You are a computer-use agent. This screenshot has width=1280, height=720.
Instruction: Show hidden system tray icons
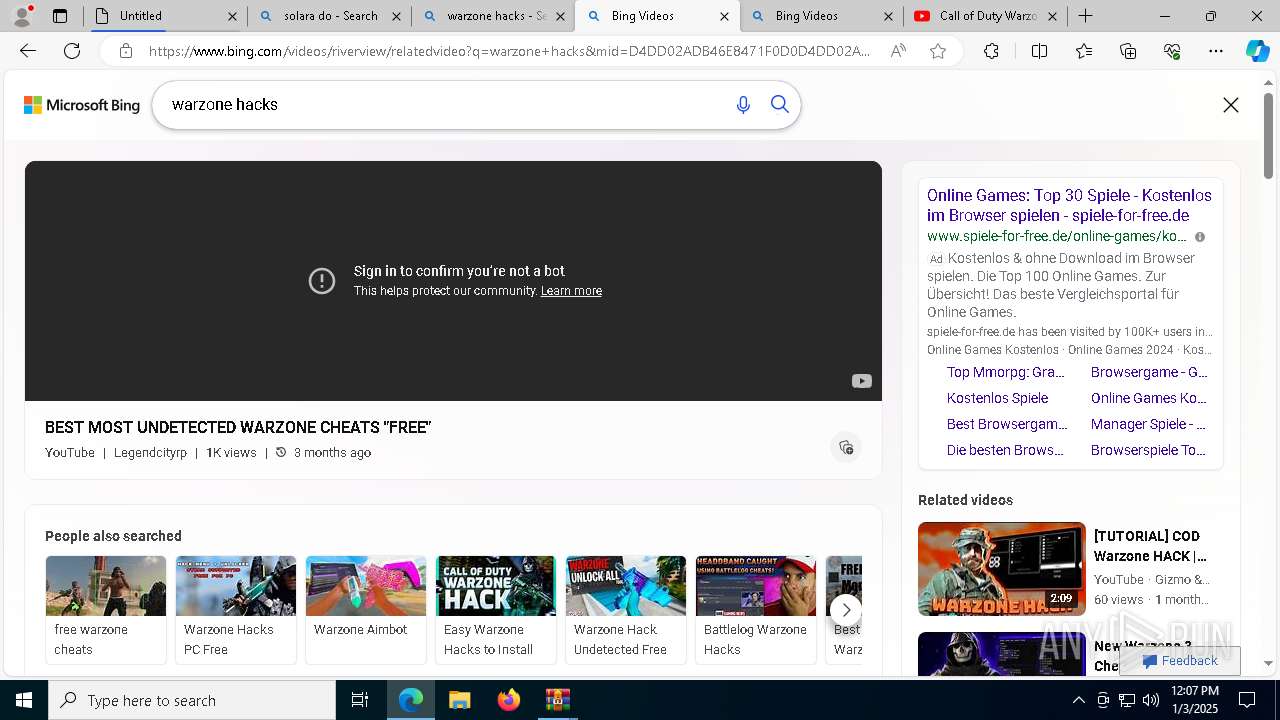tap(1078, 700)
